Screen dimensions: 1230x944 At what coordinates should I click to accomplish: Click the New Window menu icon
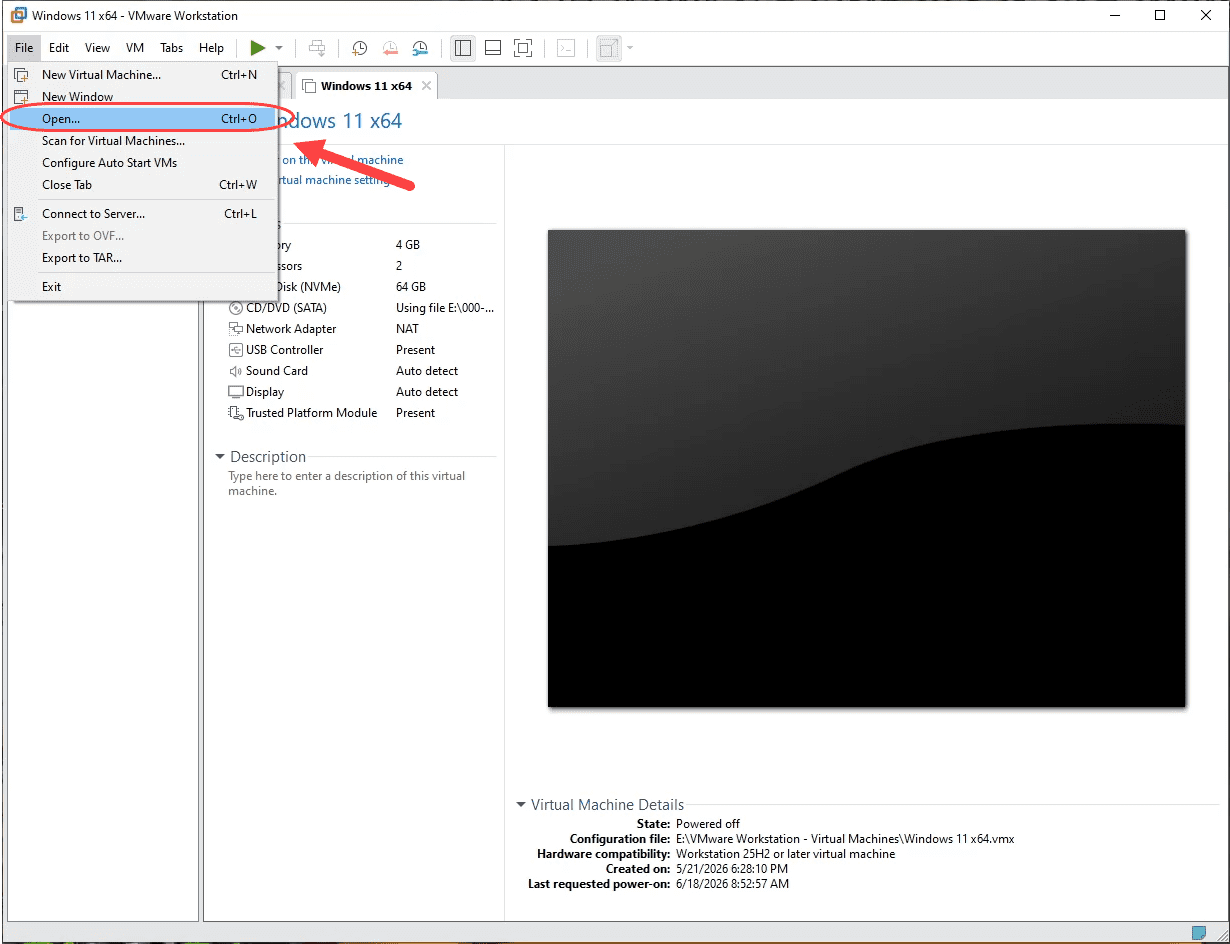tap(21, 97)
